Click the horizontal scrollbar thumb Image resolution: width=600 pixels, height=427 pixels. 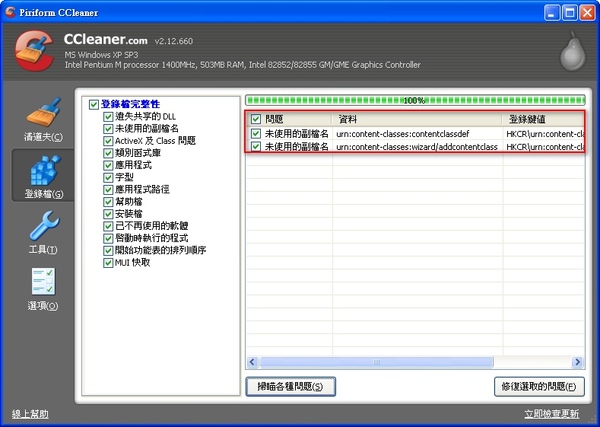tap(376, 362)
